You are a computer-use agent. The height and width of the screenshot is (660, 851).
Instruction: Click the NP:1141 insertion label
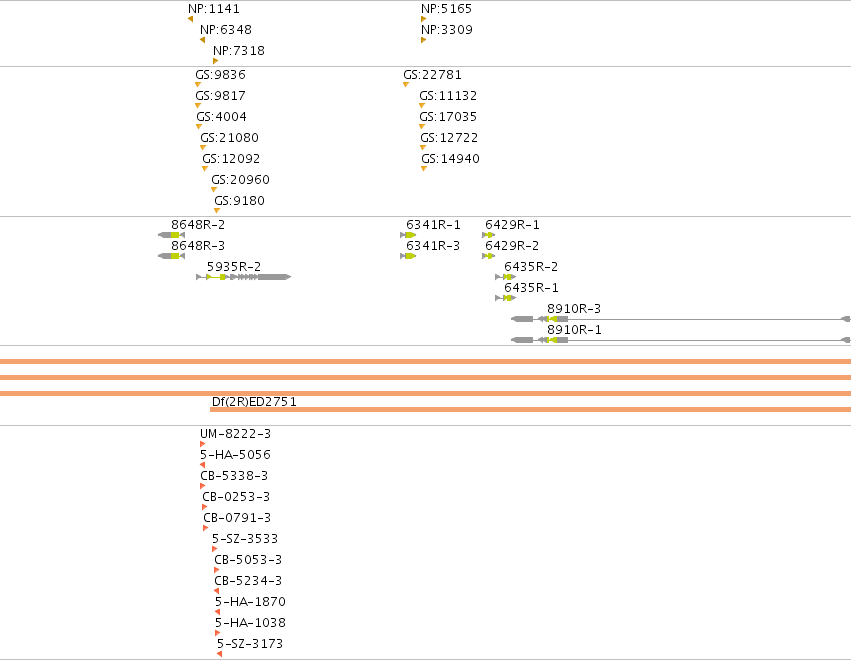[214, 9]
